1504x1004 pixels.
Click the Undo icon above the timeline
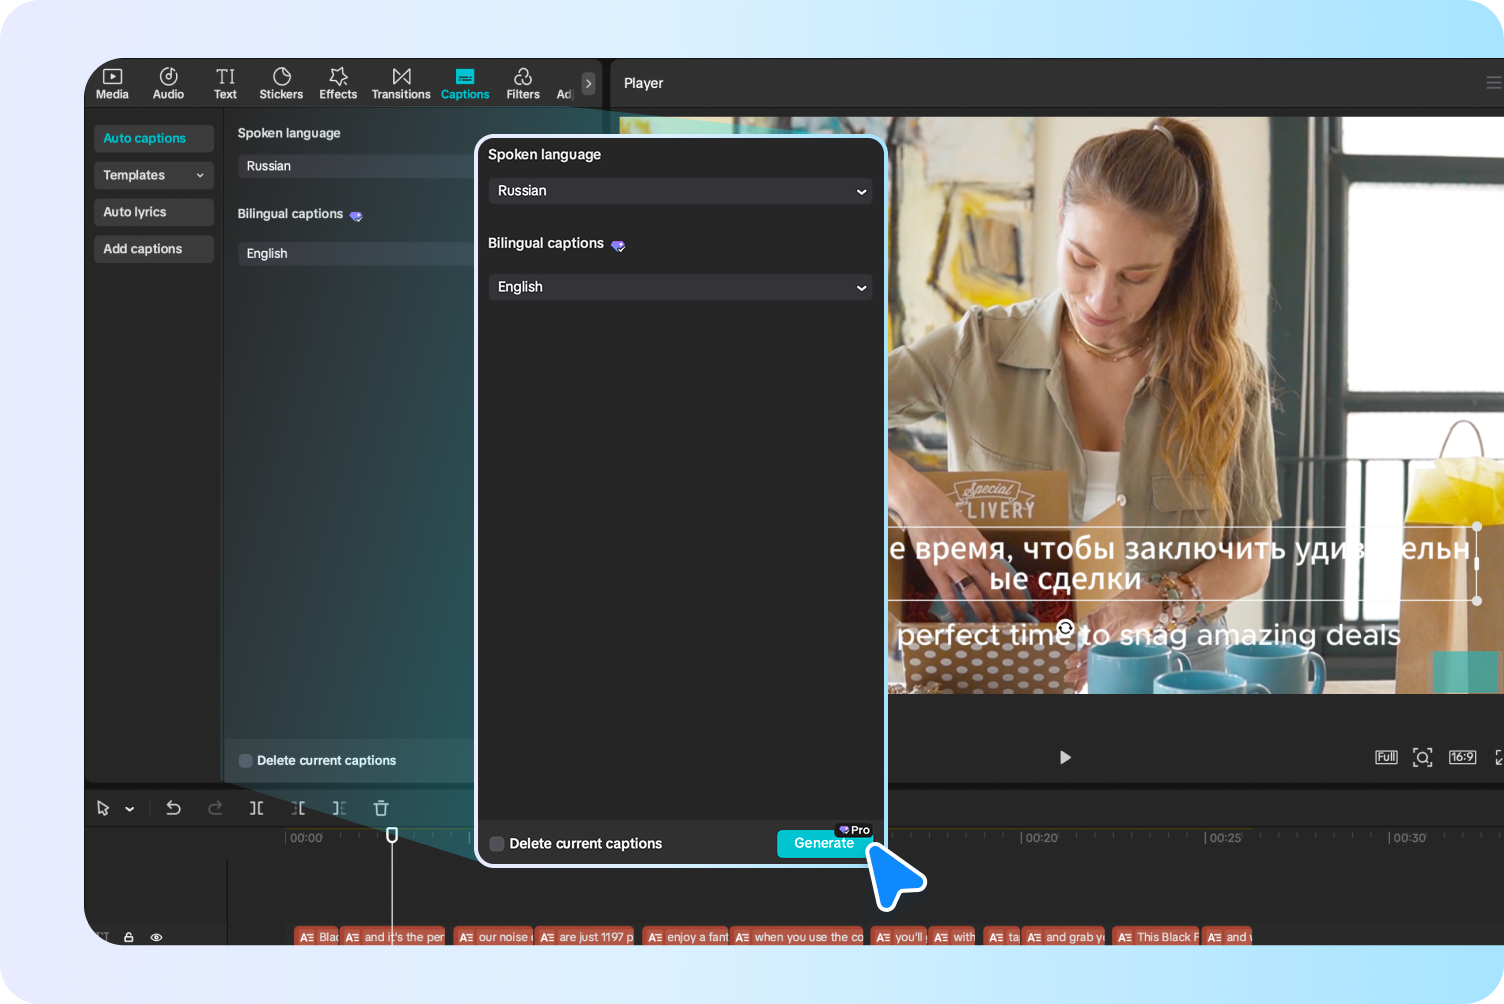coord(173,808)
